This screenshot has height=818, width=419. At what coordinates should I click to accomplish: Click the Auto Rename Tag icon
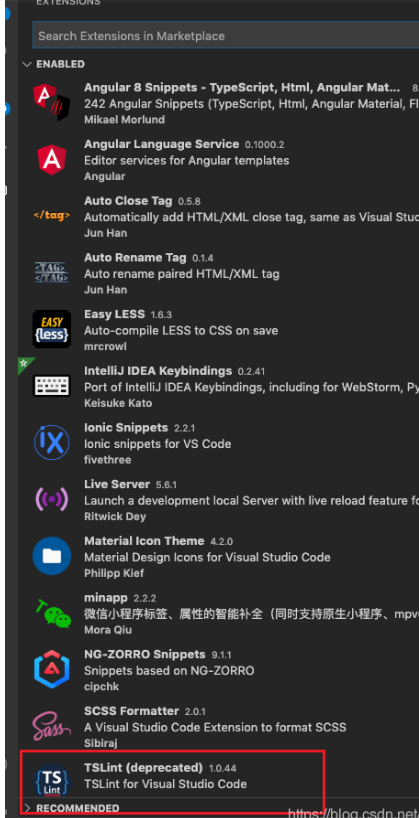pos(52,272)
